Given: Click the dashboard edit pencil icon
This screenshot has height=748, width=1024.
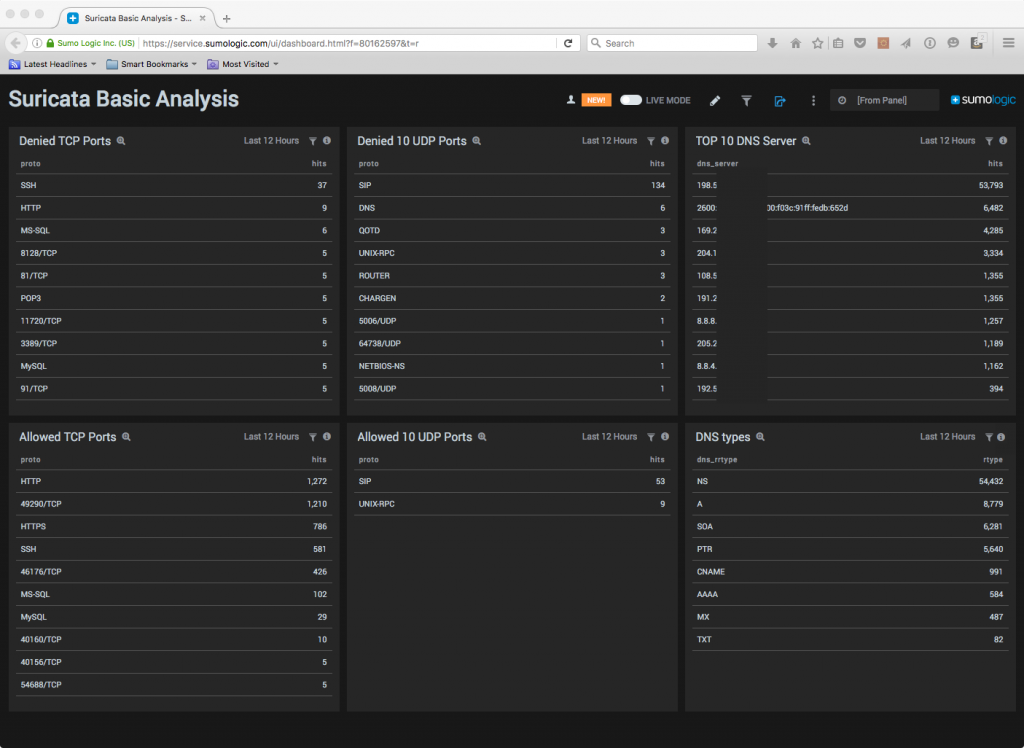Looking at the screenshot, I should coord(715,101).
